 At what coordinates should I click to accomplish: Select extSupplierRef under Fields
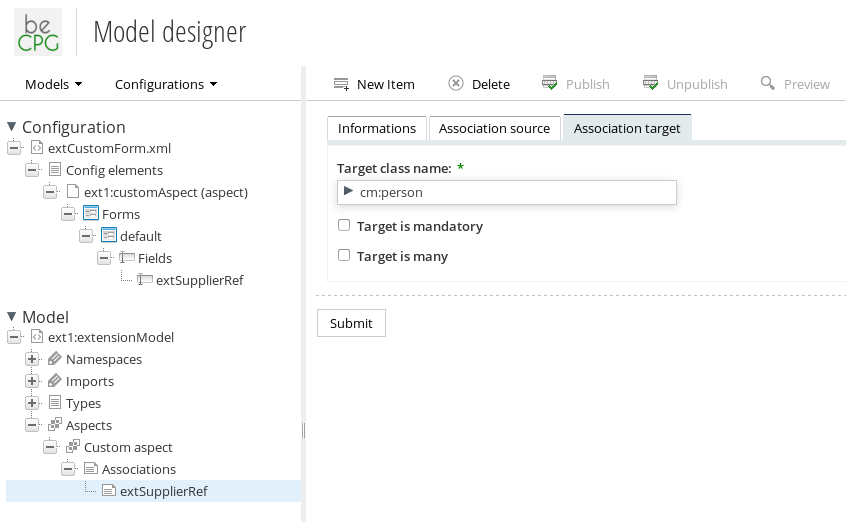point(199,280)
